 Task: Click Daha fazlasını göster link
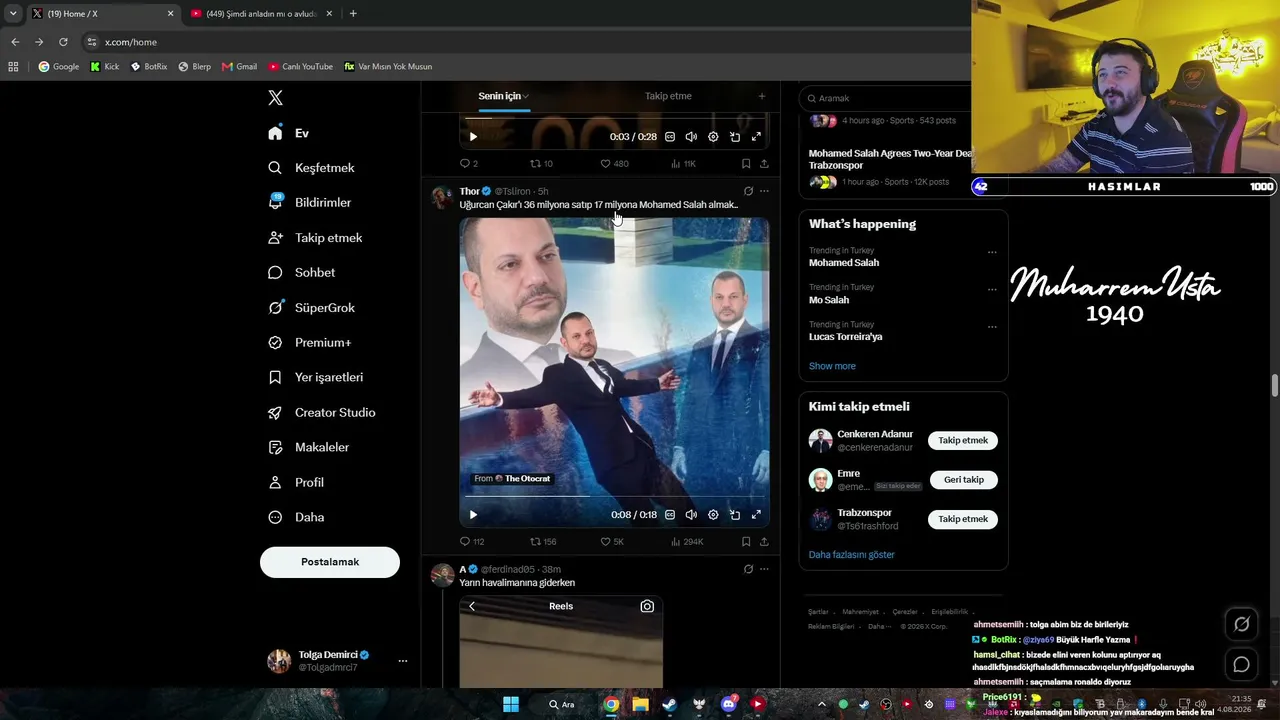852,554
